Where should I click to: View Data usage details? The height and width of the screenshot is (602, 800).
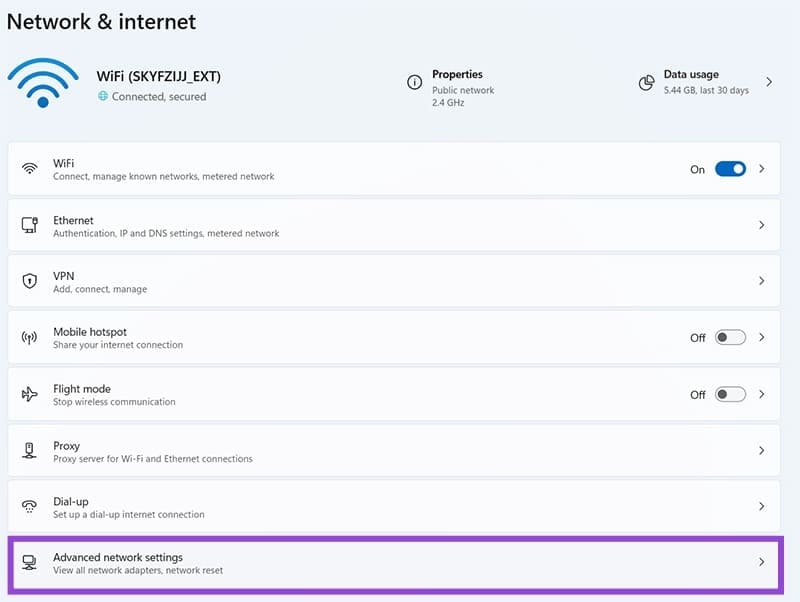pyautogui.click(x=769, y=83)
